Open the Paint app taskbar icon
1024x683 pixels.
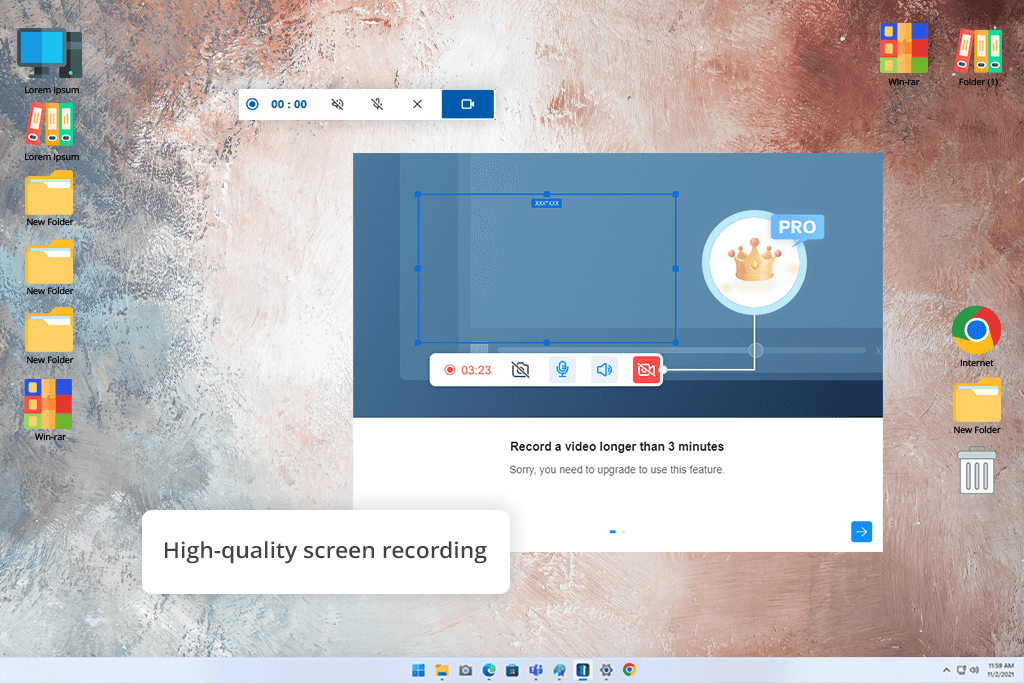[x=560, y=670]
